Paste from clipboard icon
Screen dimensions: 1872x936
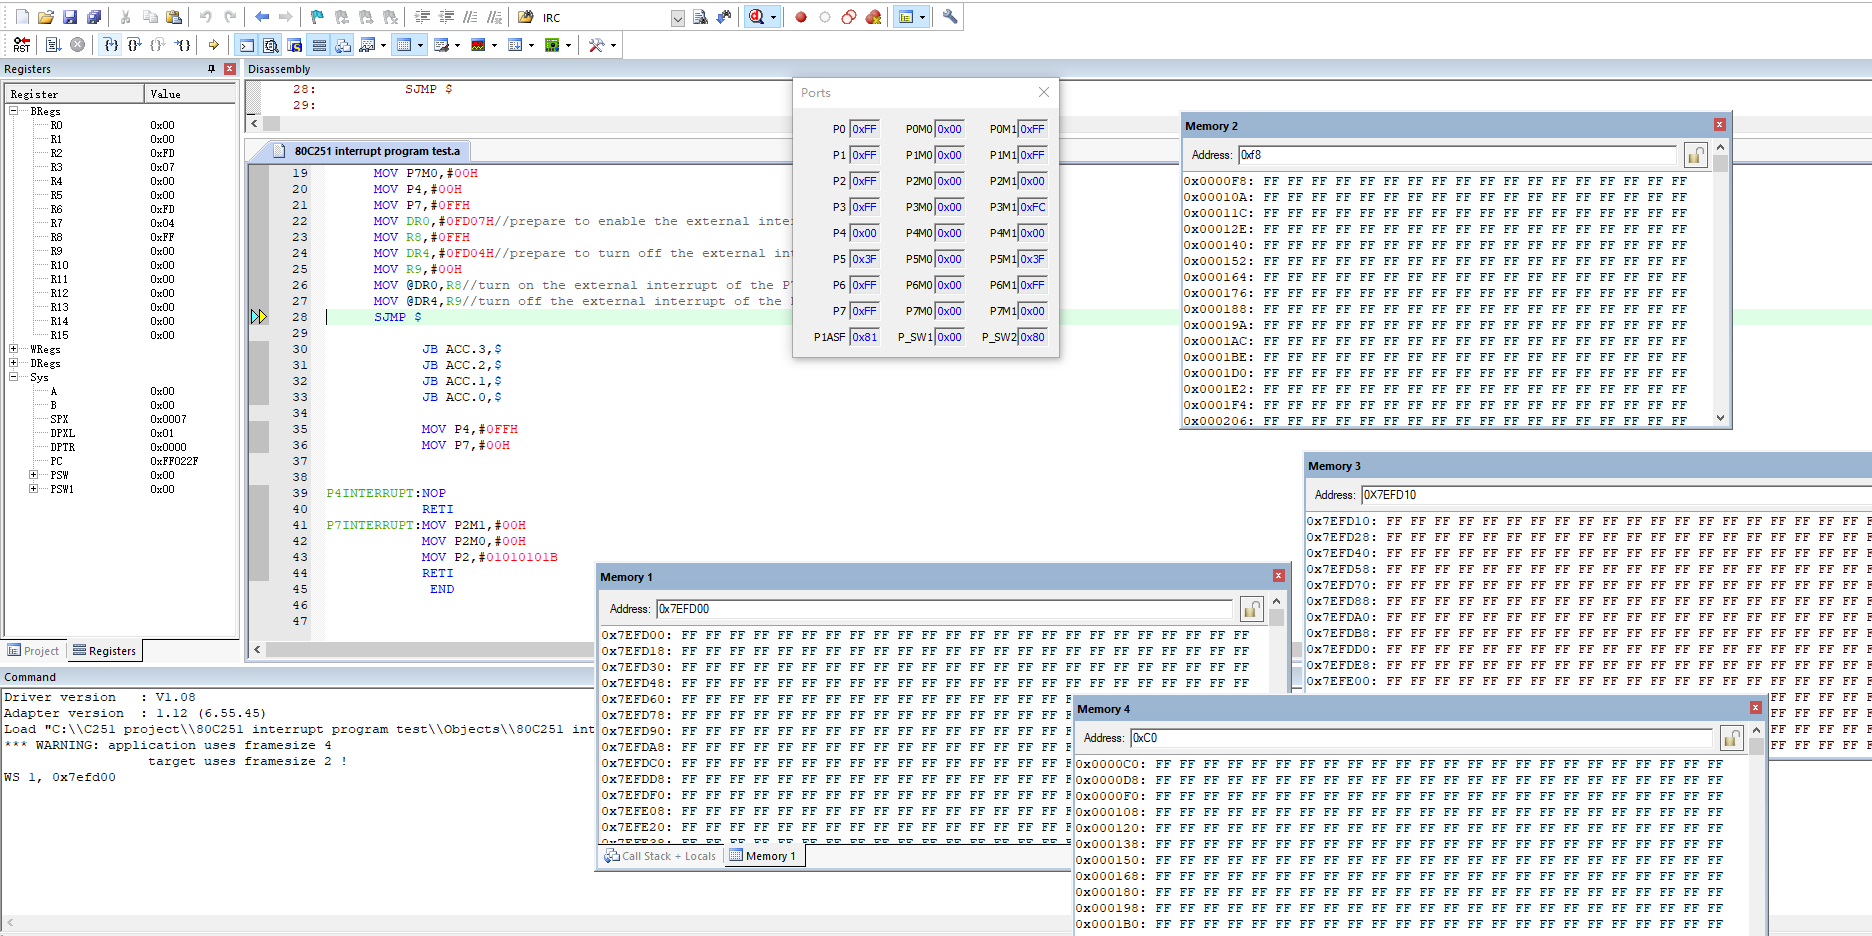tap(174, 17)
